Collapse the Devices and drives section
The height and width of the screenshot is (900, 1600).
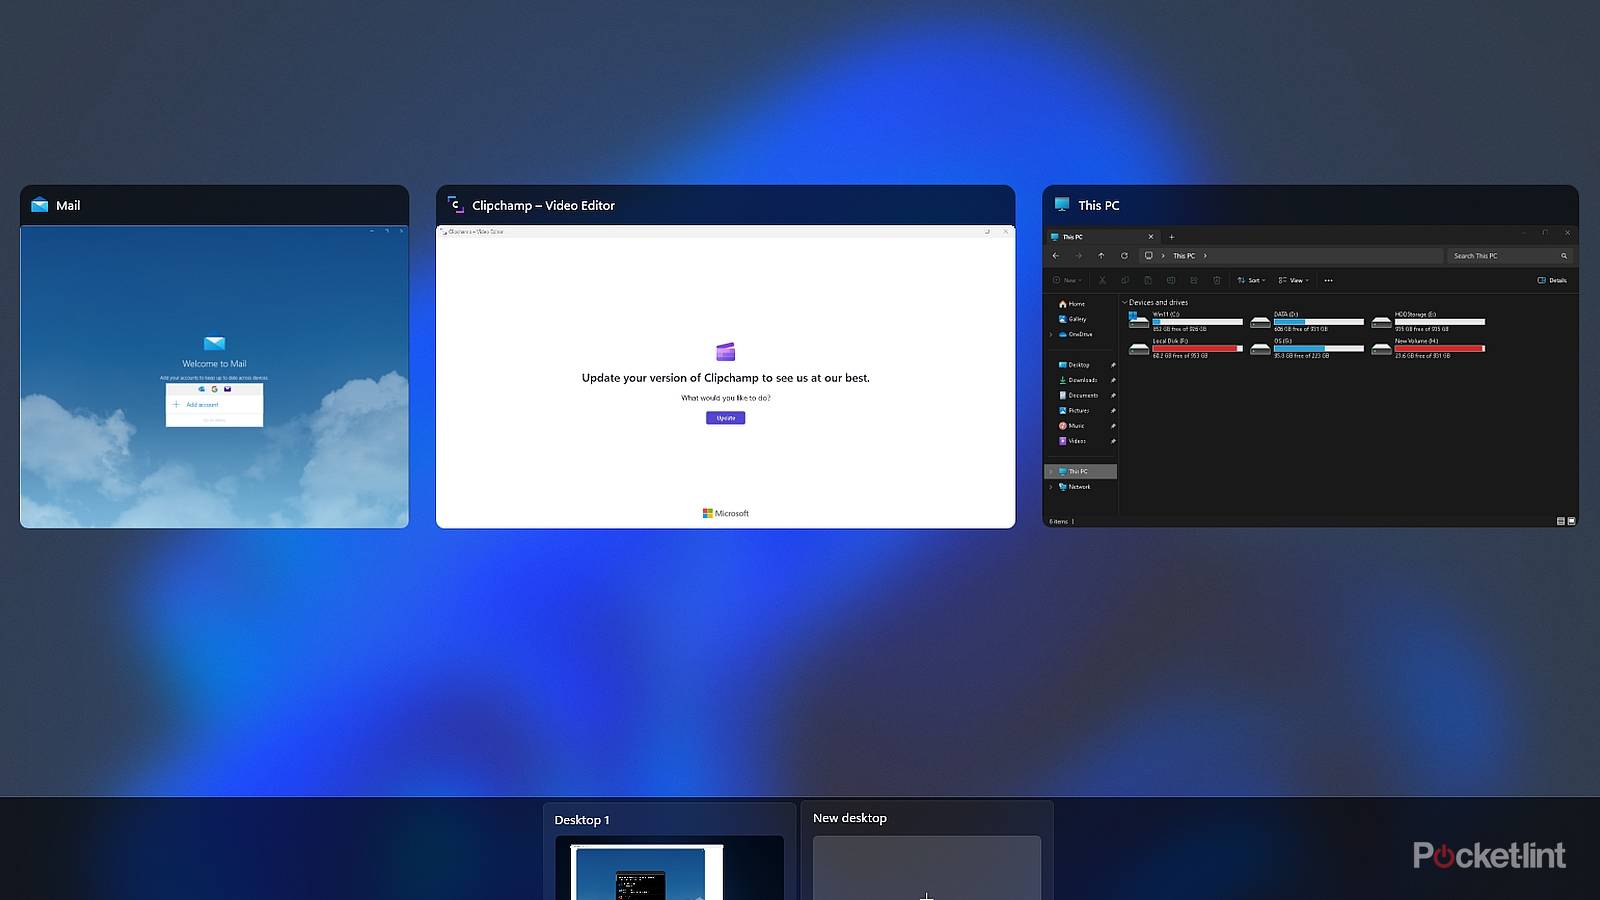pyautogui.click(x=1125, y=302)
